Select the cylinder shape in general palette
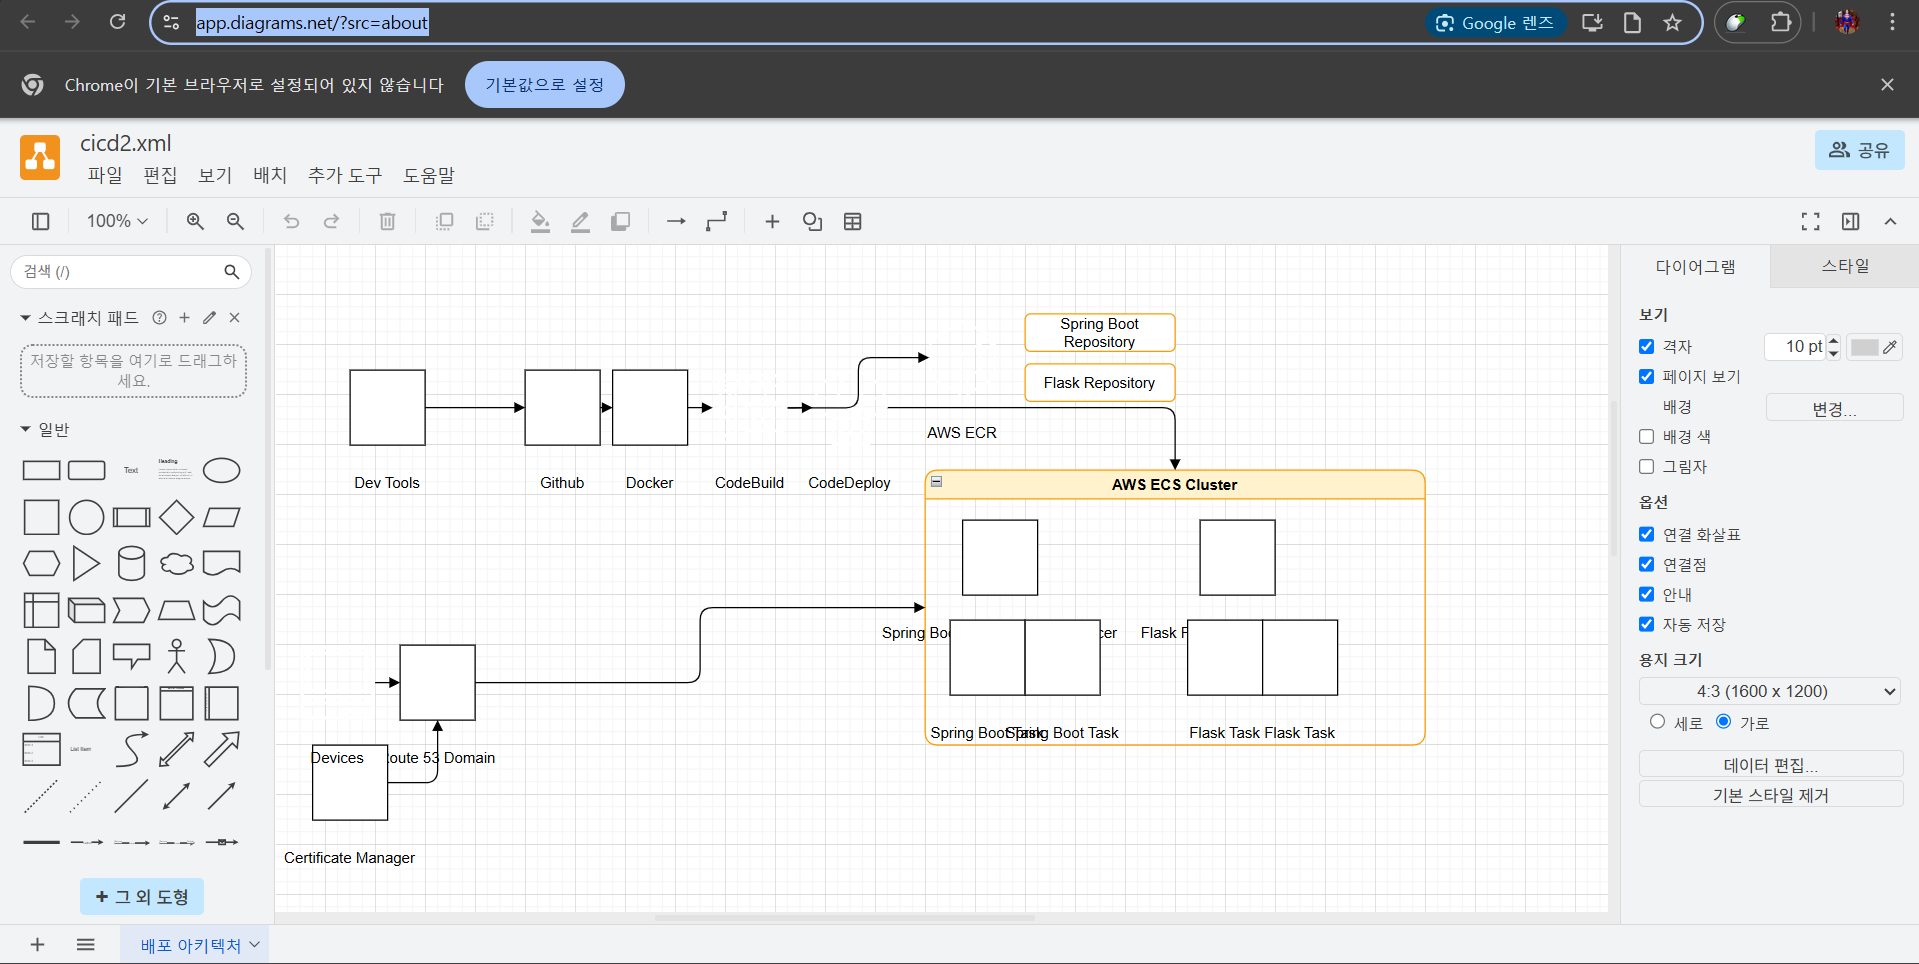Screen dimensions: 1919x964 [131, 564]
